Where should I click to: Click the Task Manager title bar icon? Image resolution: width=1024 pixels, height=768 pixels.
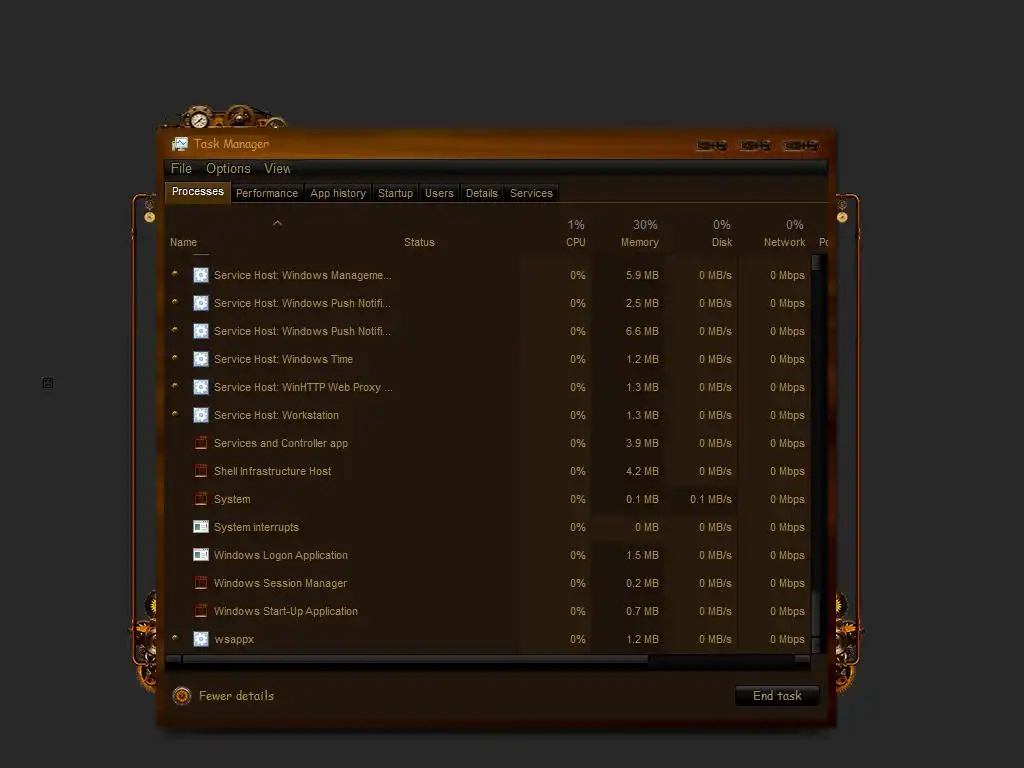tap(180, 144)
